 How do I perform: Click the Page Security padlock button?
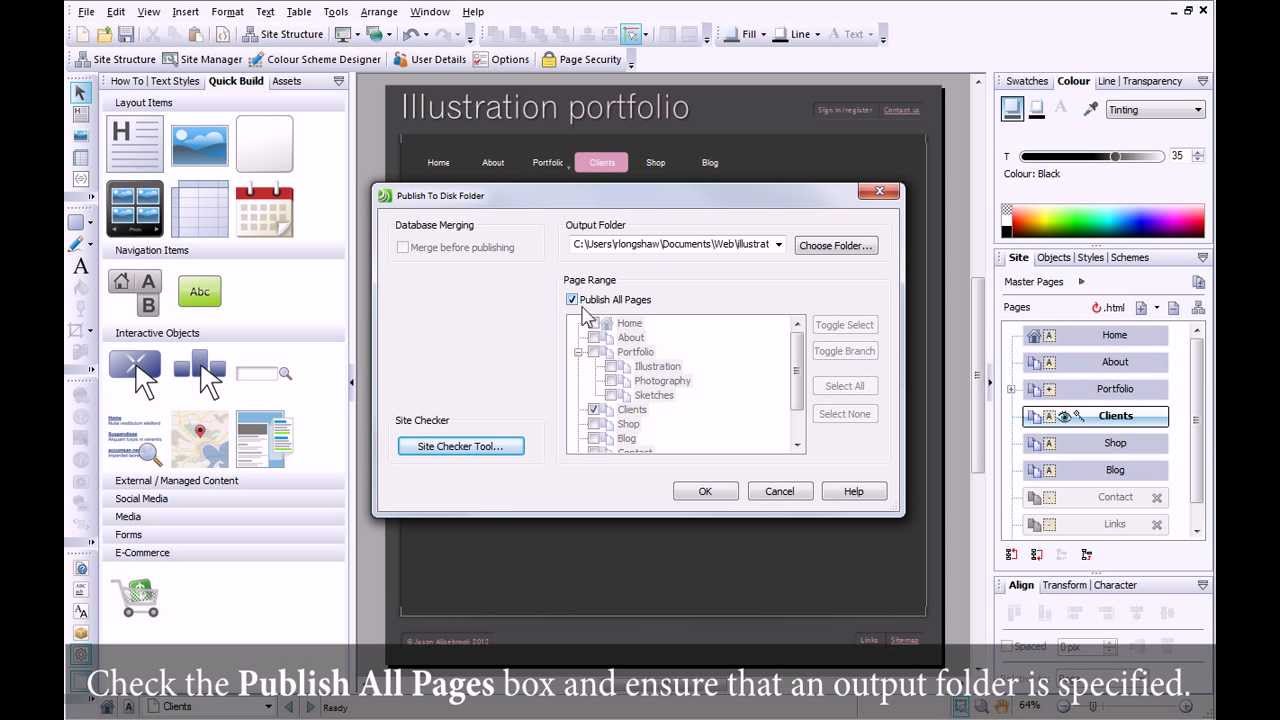(581, 60)
